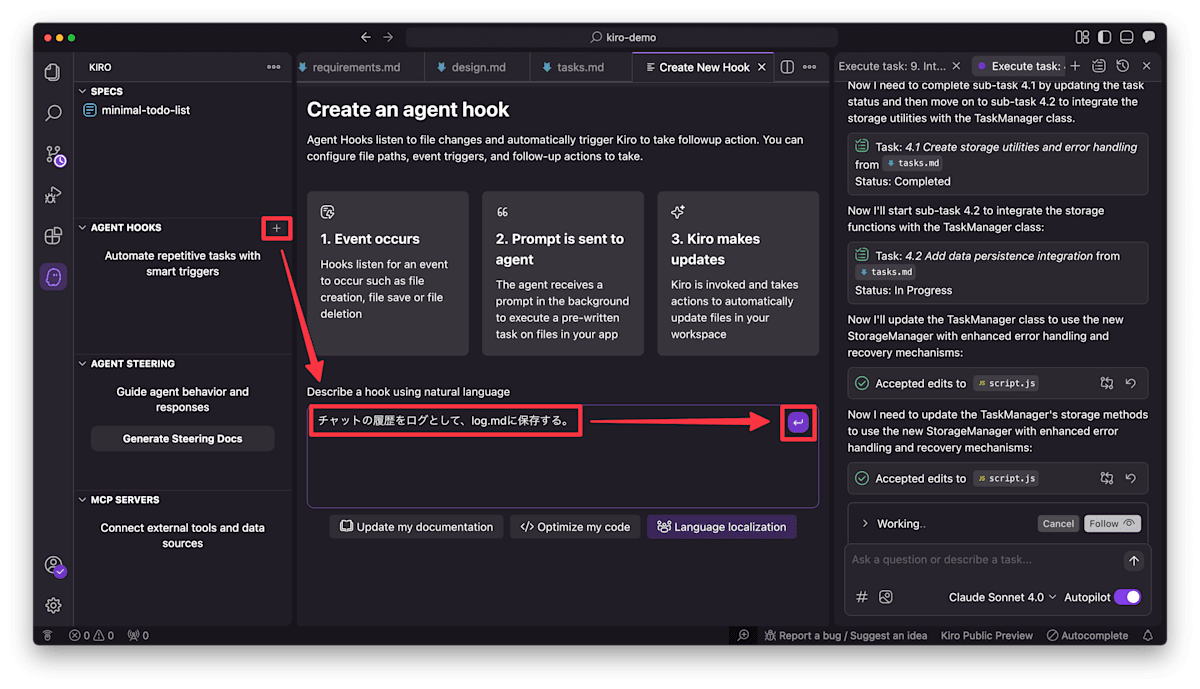Toggle the Follow eye button
The image size is (1200, 689).
tap(1112, 524)
